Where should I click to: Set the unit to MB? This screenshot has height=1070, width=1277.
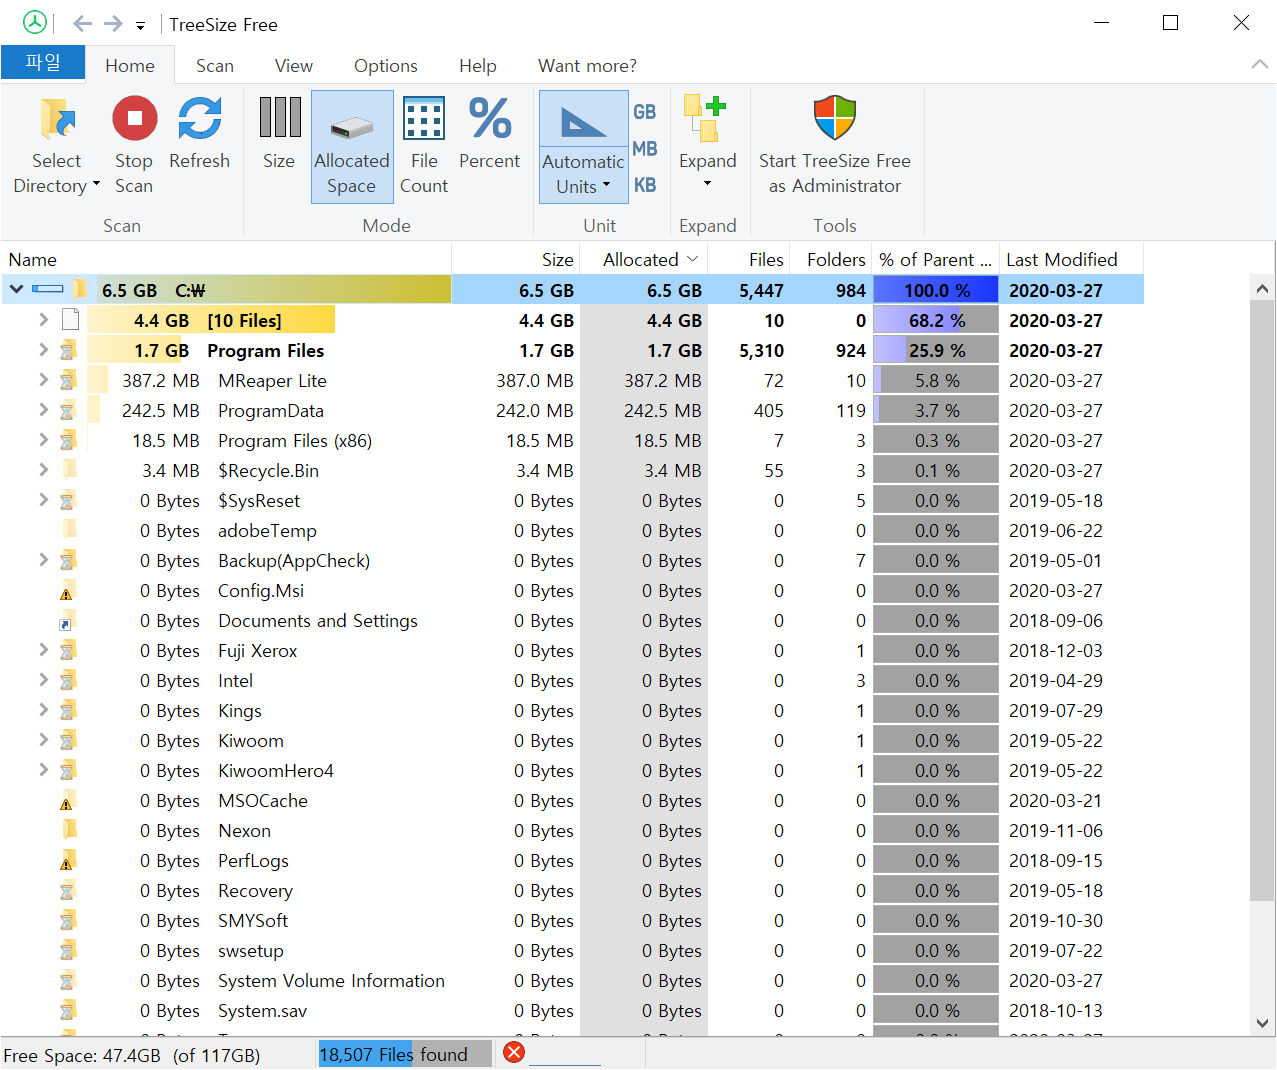click(645, 149)
